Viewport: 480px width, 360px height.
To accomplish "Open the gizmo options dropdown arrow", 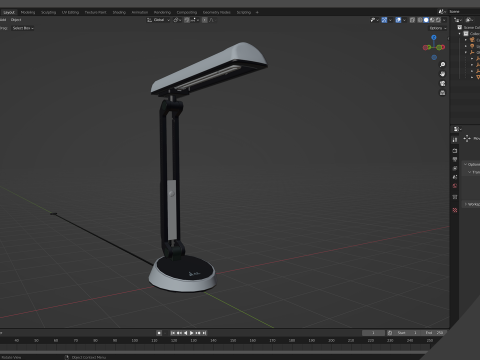I will (390, 20).
